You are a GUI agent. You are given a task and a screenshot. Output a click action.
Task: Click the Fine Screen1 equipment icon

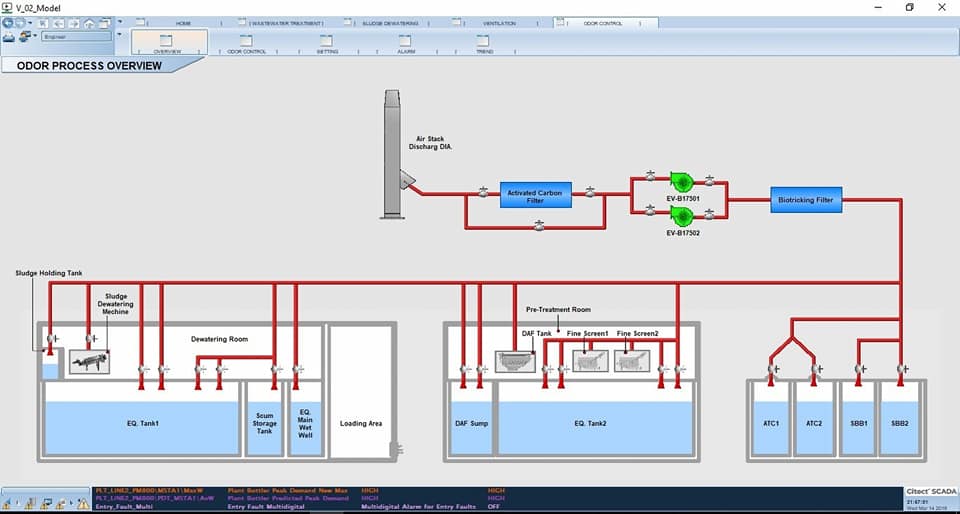[x=590, y=361]
